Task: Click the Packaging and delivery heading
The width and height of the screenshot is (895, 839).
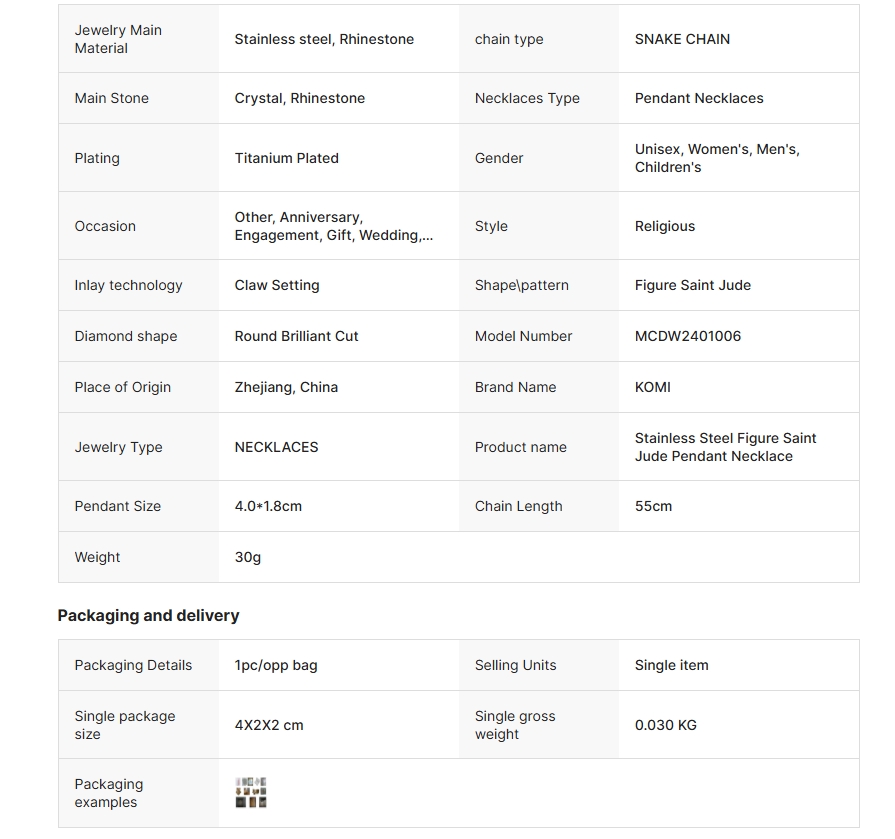Action: tap(148, 615)
